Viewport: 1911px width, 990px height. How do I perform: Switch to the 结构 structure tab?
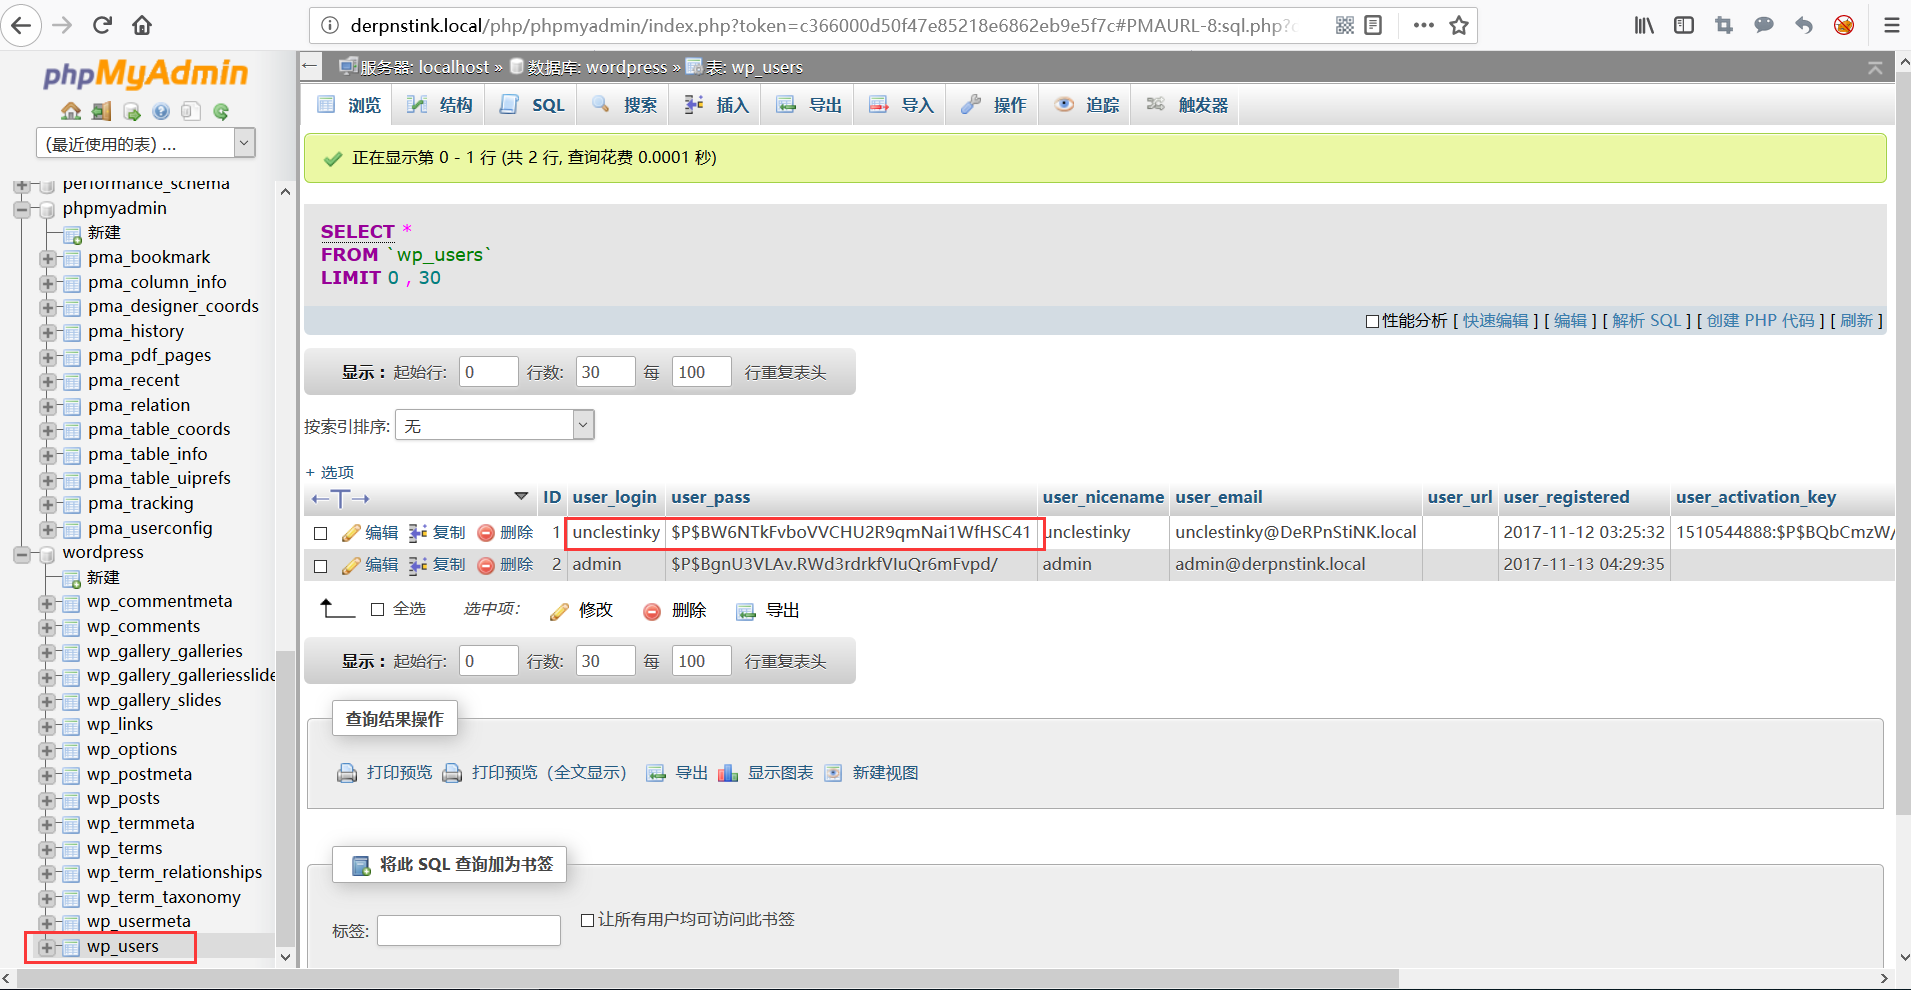coord(440,105)
